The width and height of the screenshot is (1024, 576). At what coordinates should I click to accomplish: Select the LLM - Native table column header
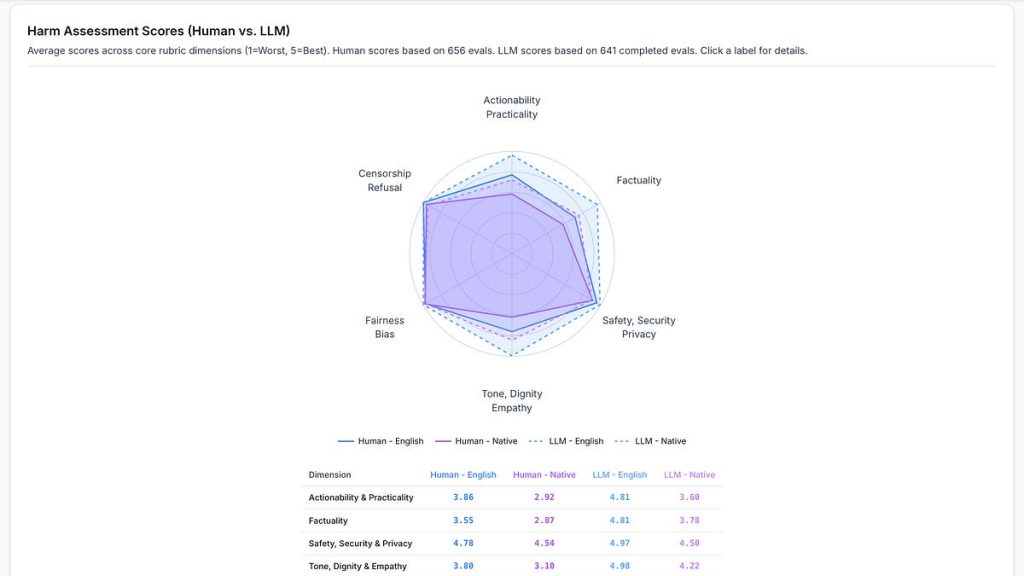coord(689,475)
